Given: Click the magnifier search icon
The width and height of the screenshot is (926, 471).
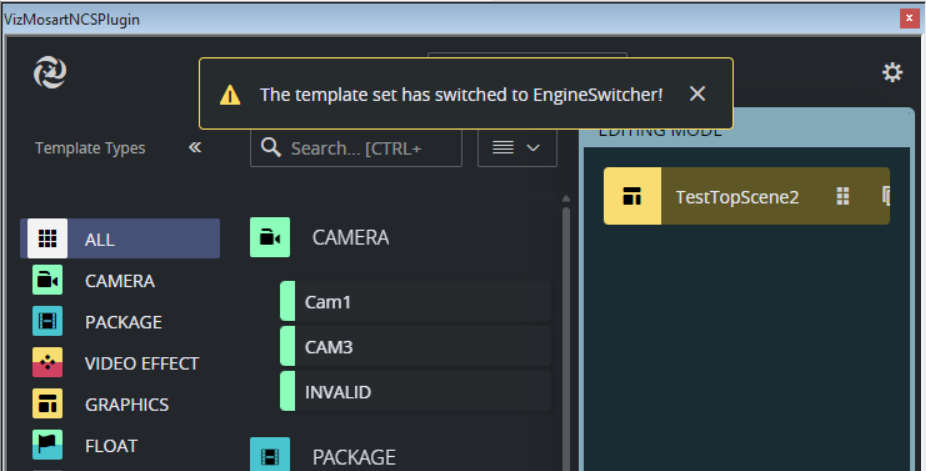Looking at the screenshot, I should pos(270,148).
